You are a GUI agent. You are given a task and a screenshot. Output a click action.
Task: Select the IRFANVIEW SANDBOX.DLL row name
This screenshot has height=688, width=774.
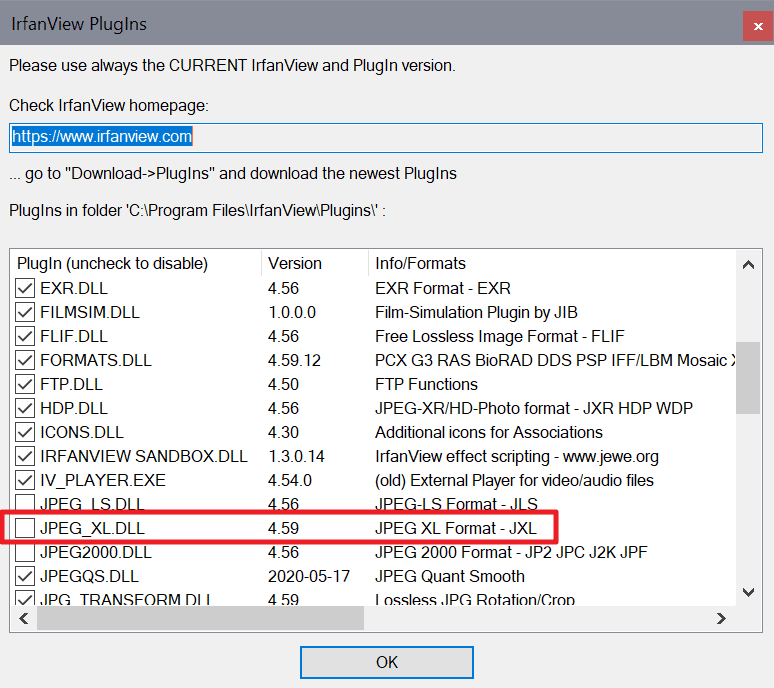click(144, 457)
